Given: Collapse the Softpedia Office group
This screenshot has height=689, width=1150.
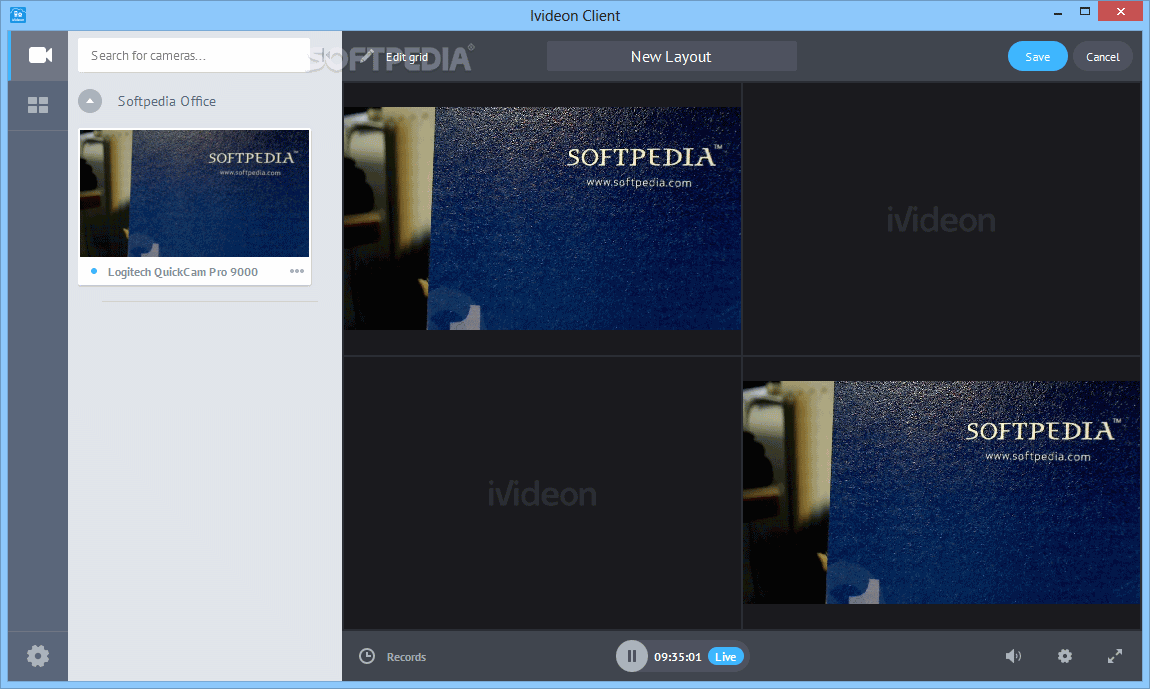Looking at the screenshot, I should (90, 101).
